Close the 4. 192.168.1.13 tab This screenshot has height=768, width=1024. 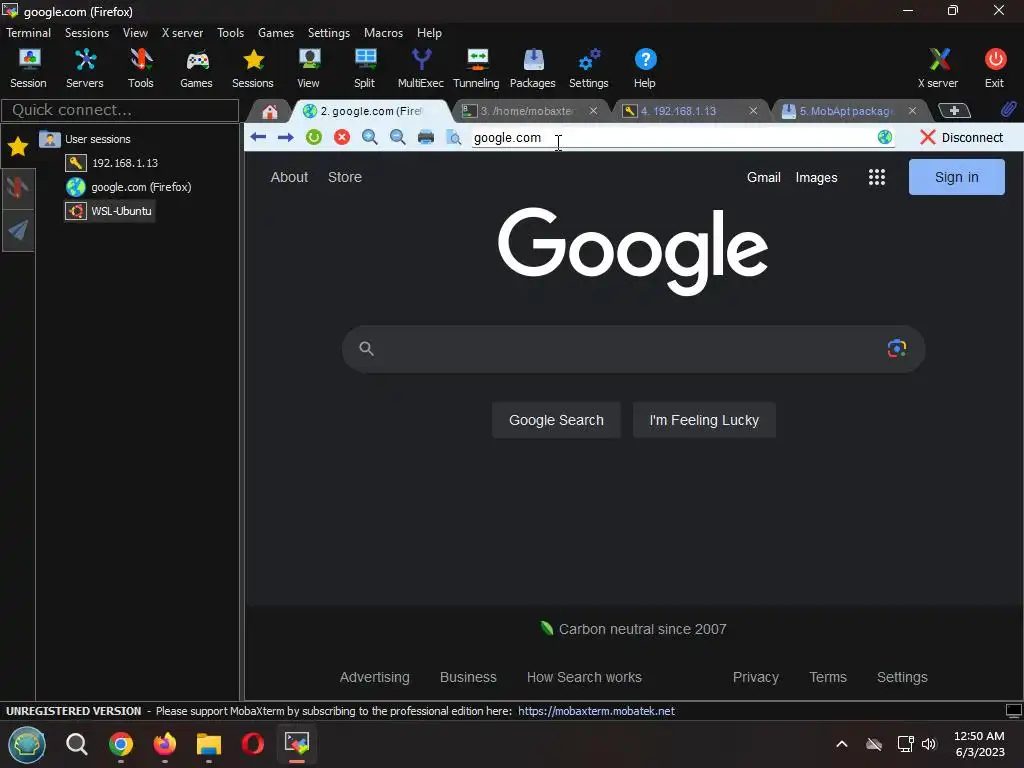pos(753,111)
